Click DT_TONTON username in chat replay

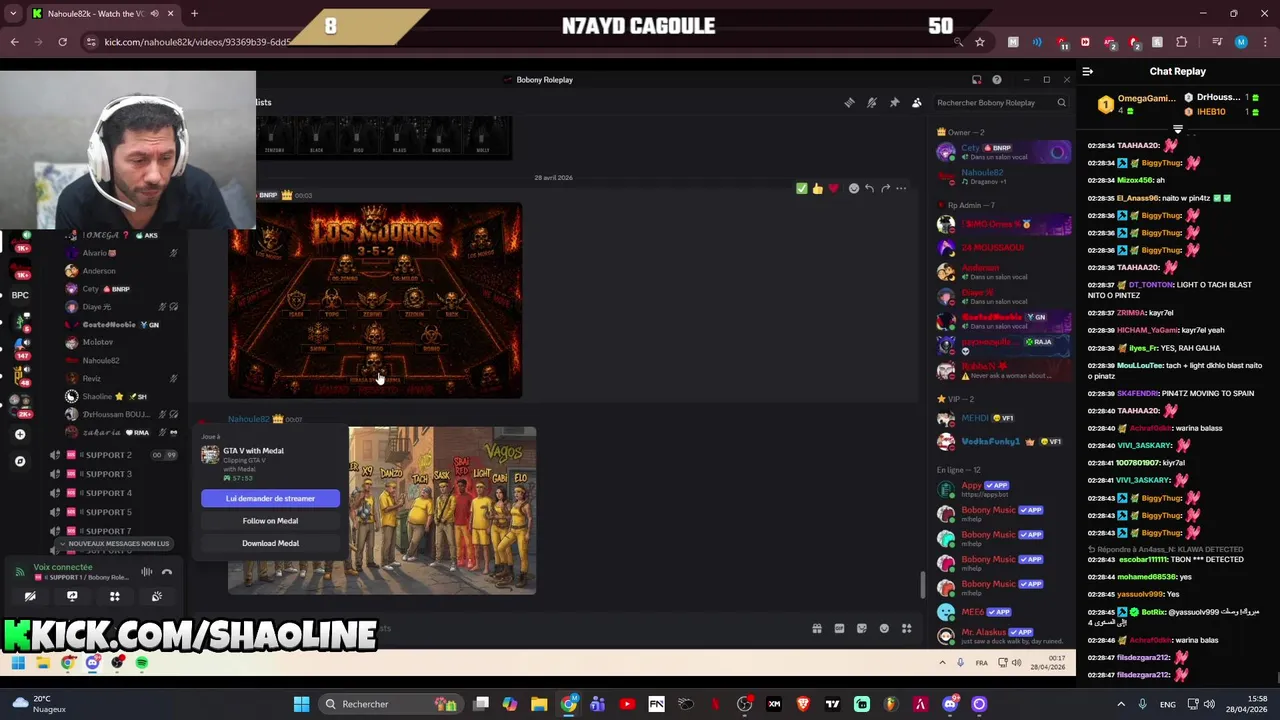[x=1150, y=285]
